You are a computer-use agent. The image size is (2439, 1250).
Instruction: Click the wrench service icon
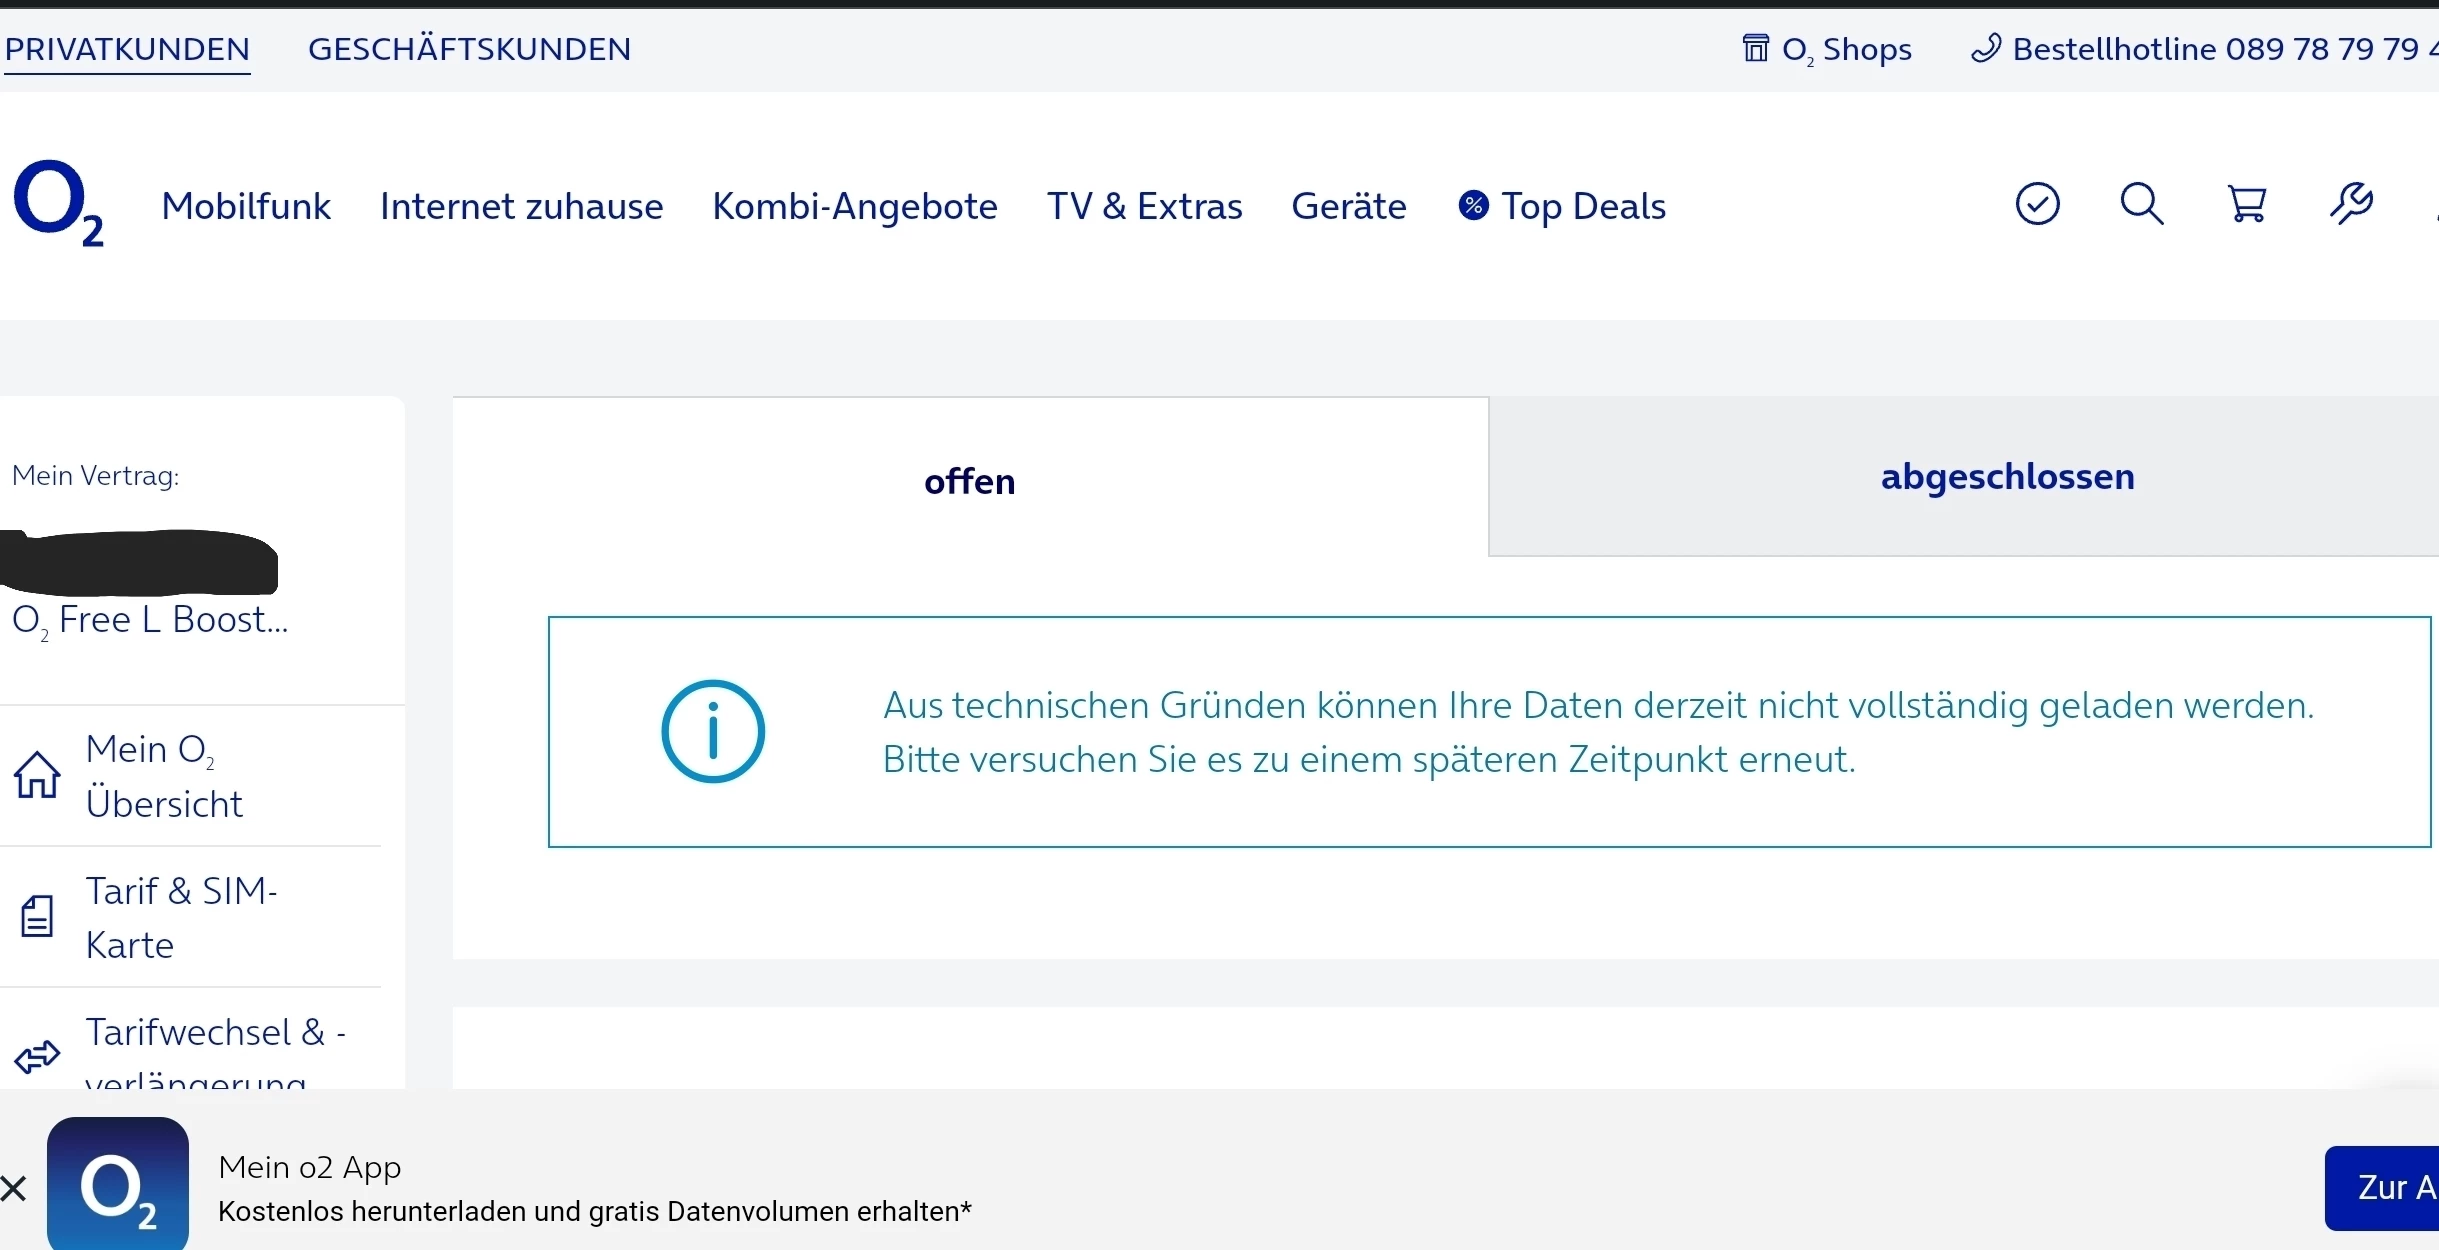2351,204
